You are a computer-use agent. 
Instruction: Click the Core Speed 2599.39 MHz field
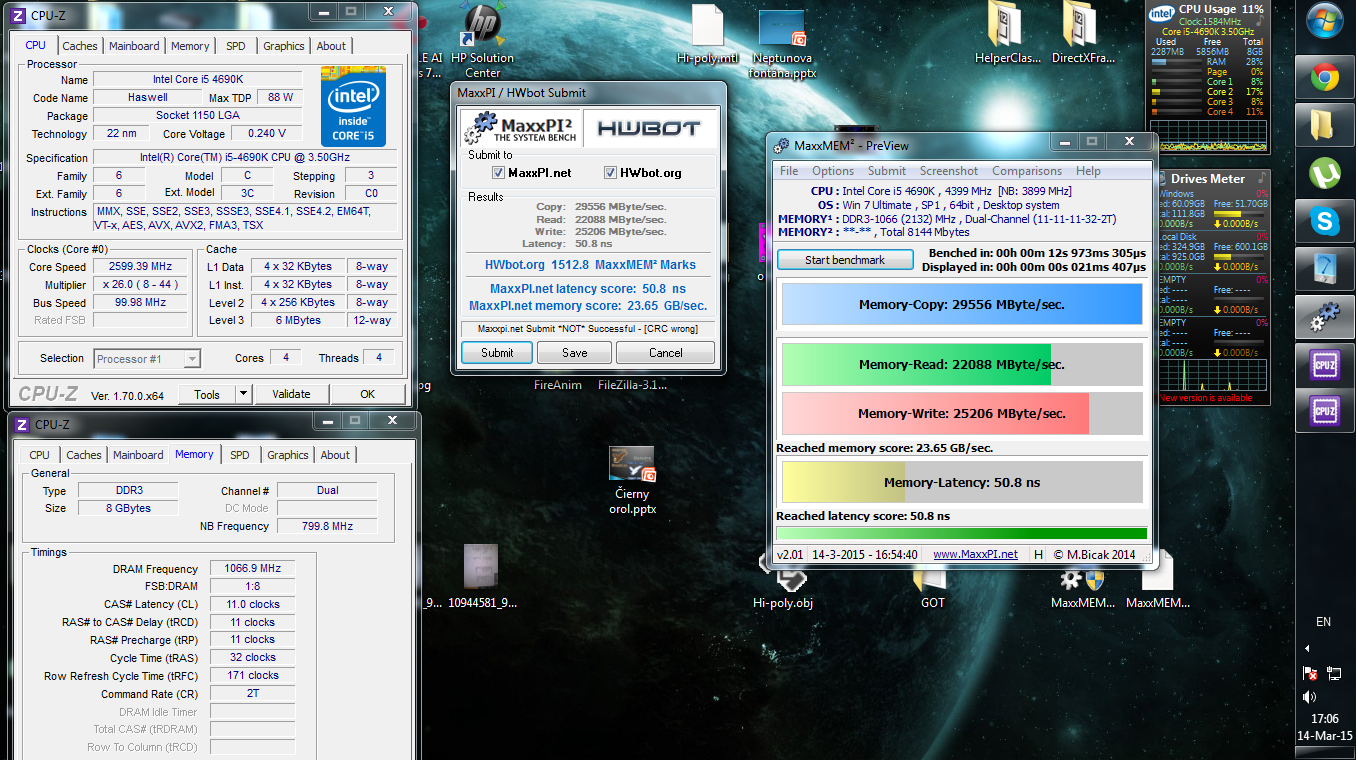(140, 267)
